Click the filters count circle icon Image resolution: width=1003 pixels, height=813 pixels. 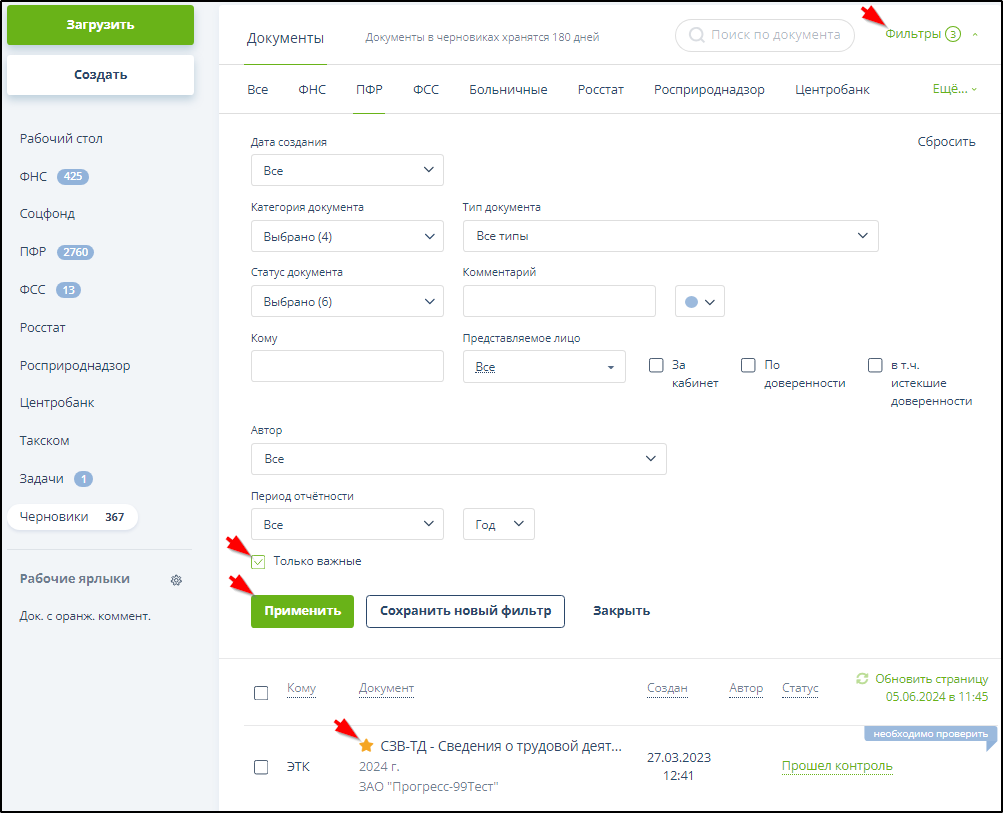953,34
